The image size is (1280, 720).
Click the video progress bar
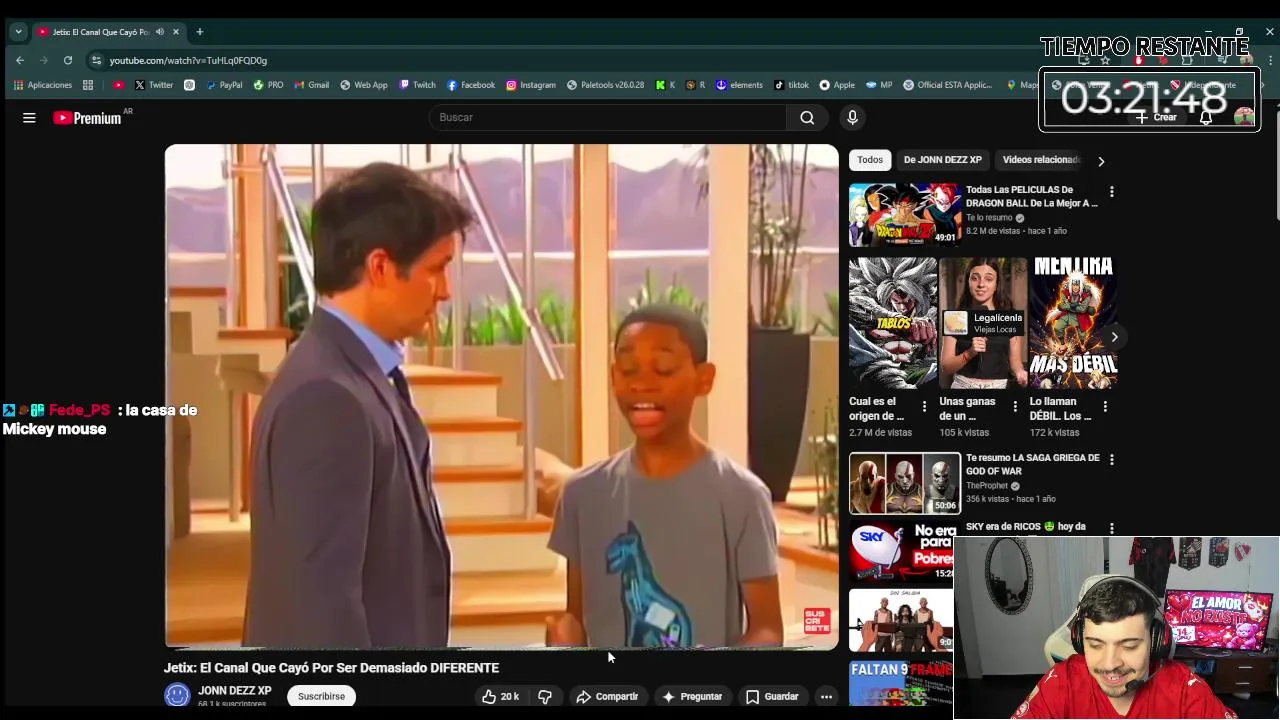[x=501, y=648]
